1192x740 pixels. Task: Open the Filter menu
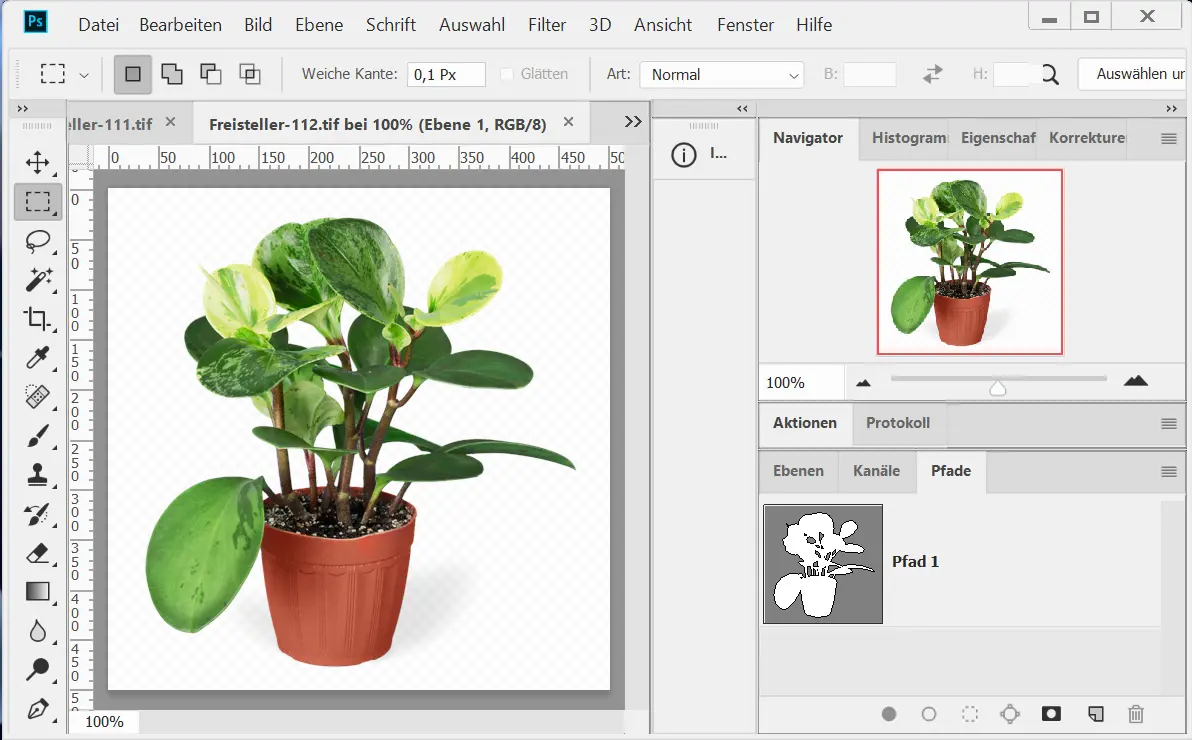(x=547, y=25)
